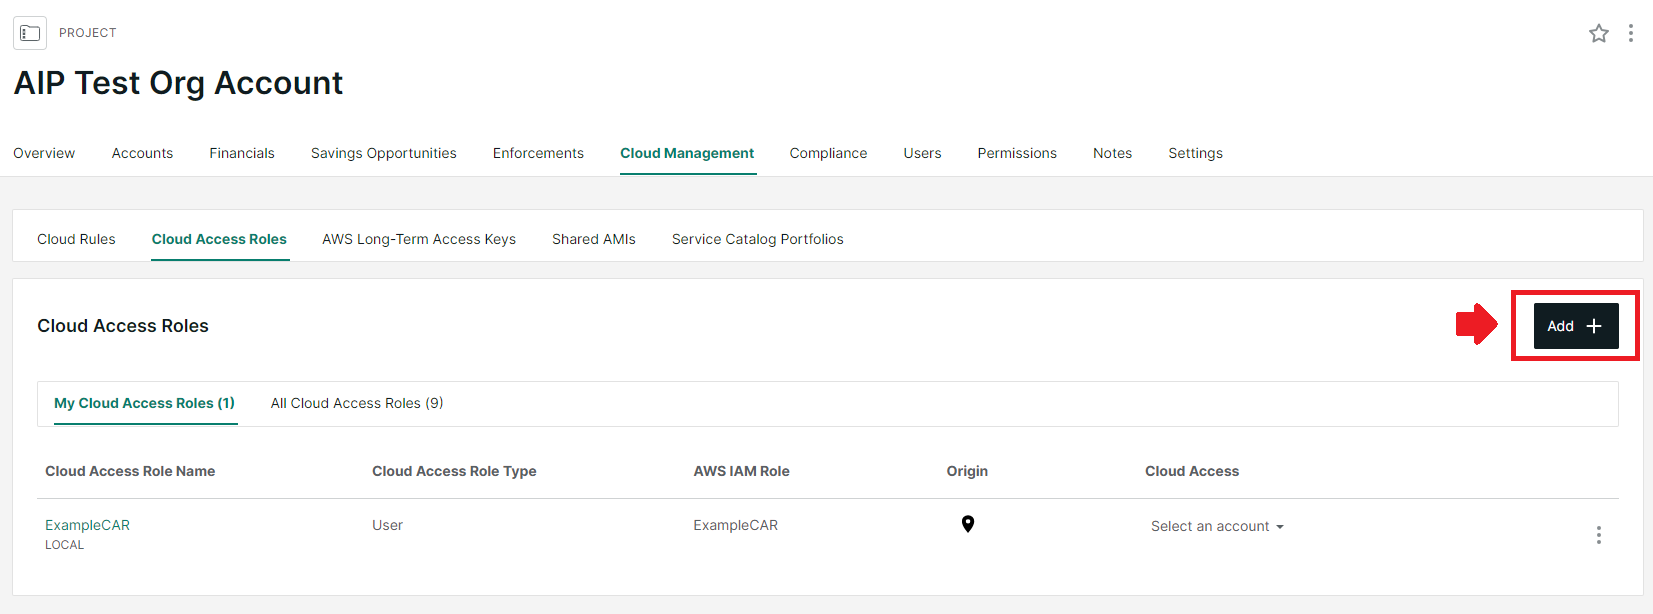Select the Cloud Rules sub-tab
This screenshot has height=614, width=1653.
pyautogui.click(x=76, y=239)
